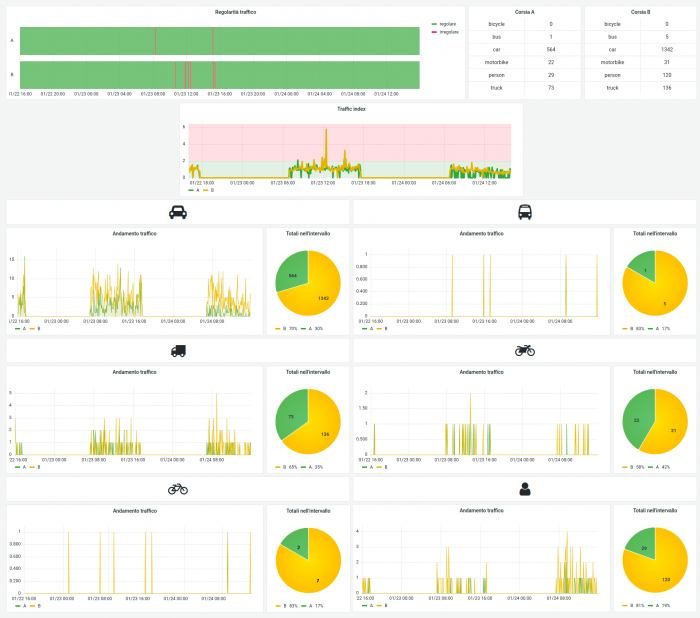Select the car row in Corsia A table
This screenshot has width=700, height=618.
tap(524, 49)
